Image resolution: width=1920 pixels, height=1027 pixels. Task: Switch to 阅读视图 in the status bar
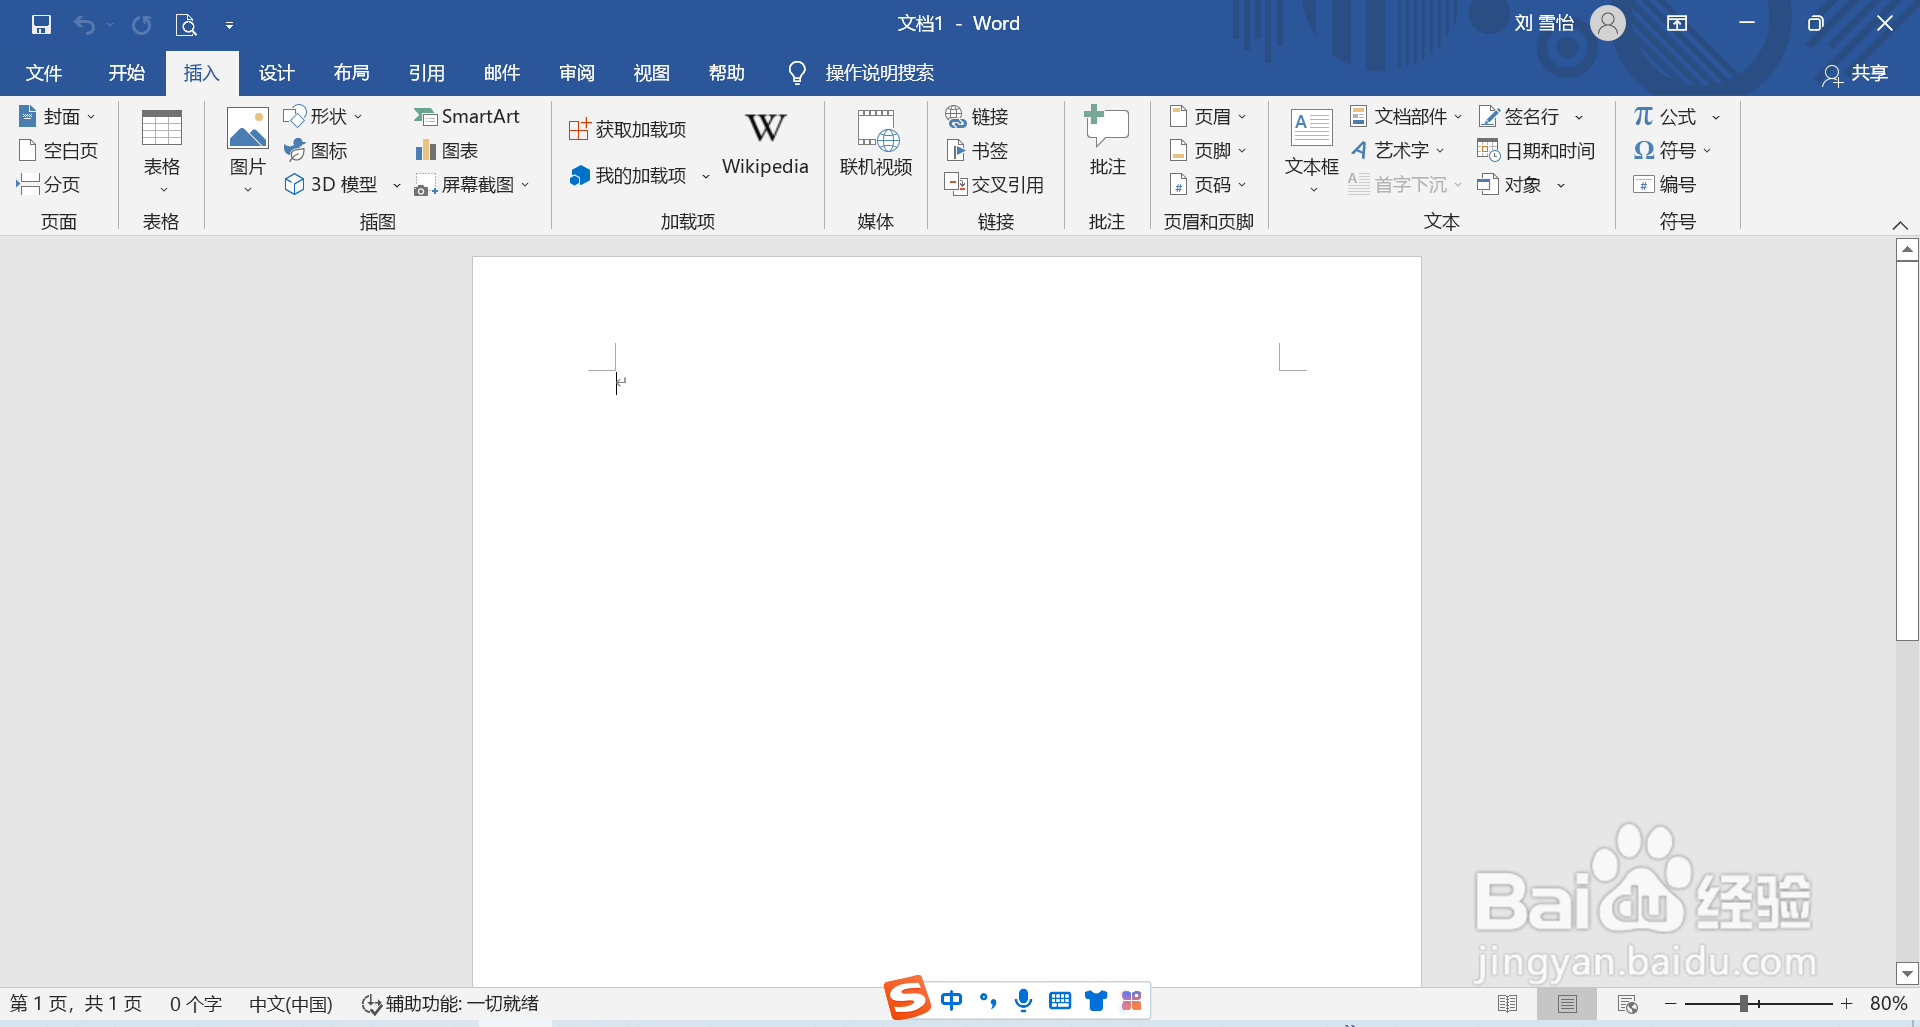pos(1509,1004)
